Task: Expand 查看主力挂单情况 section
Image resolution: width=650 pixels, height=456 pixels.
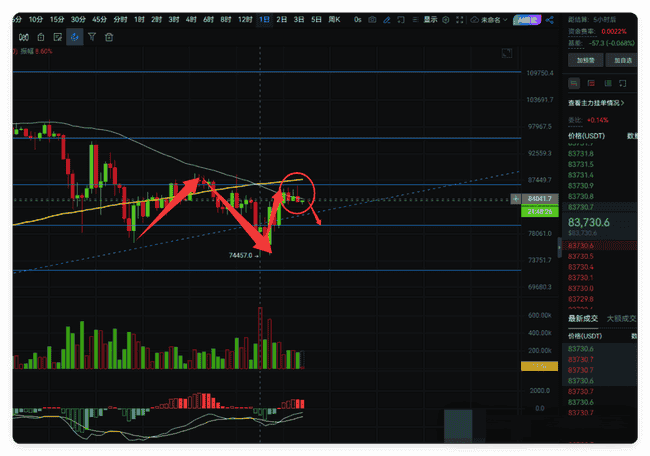Action: (x=596, y=103)
